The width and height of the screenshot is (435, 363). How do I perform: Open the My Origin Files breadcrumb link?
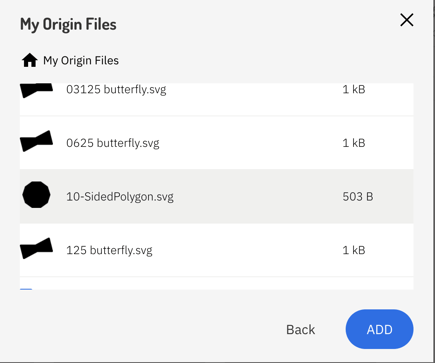81,61
